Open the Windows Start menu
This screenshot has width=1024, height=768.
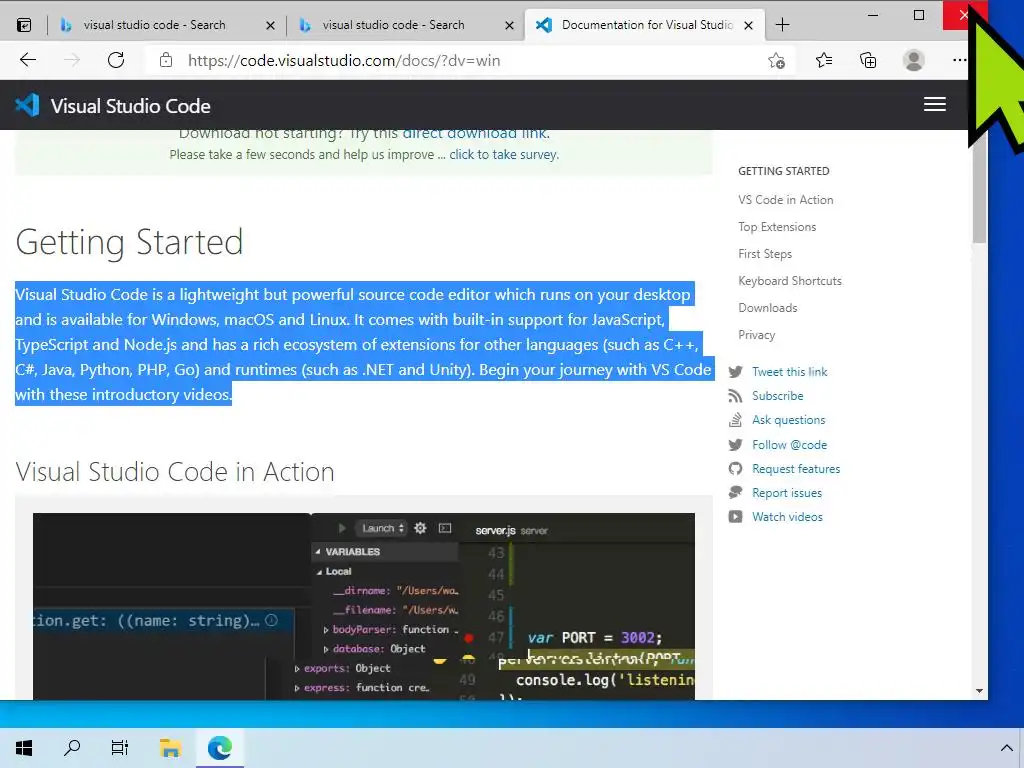pyautogui.click(x=24, y=748)
